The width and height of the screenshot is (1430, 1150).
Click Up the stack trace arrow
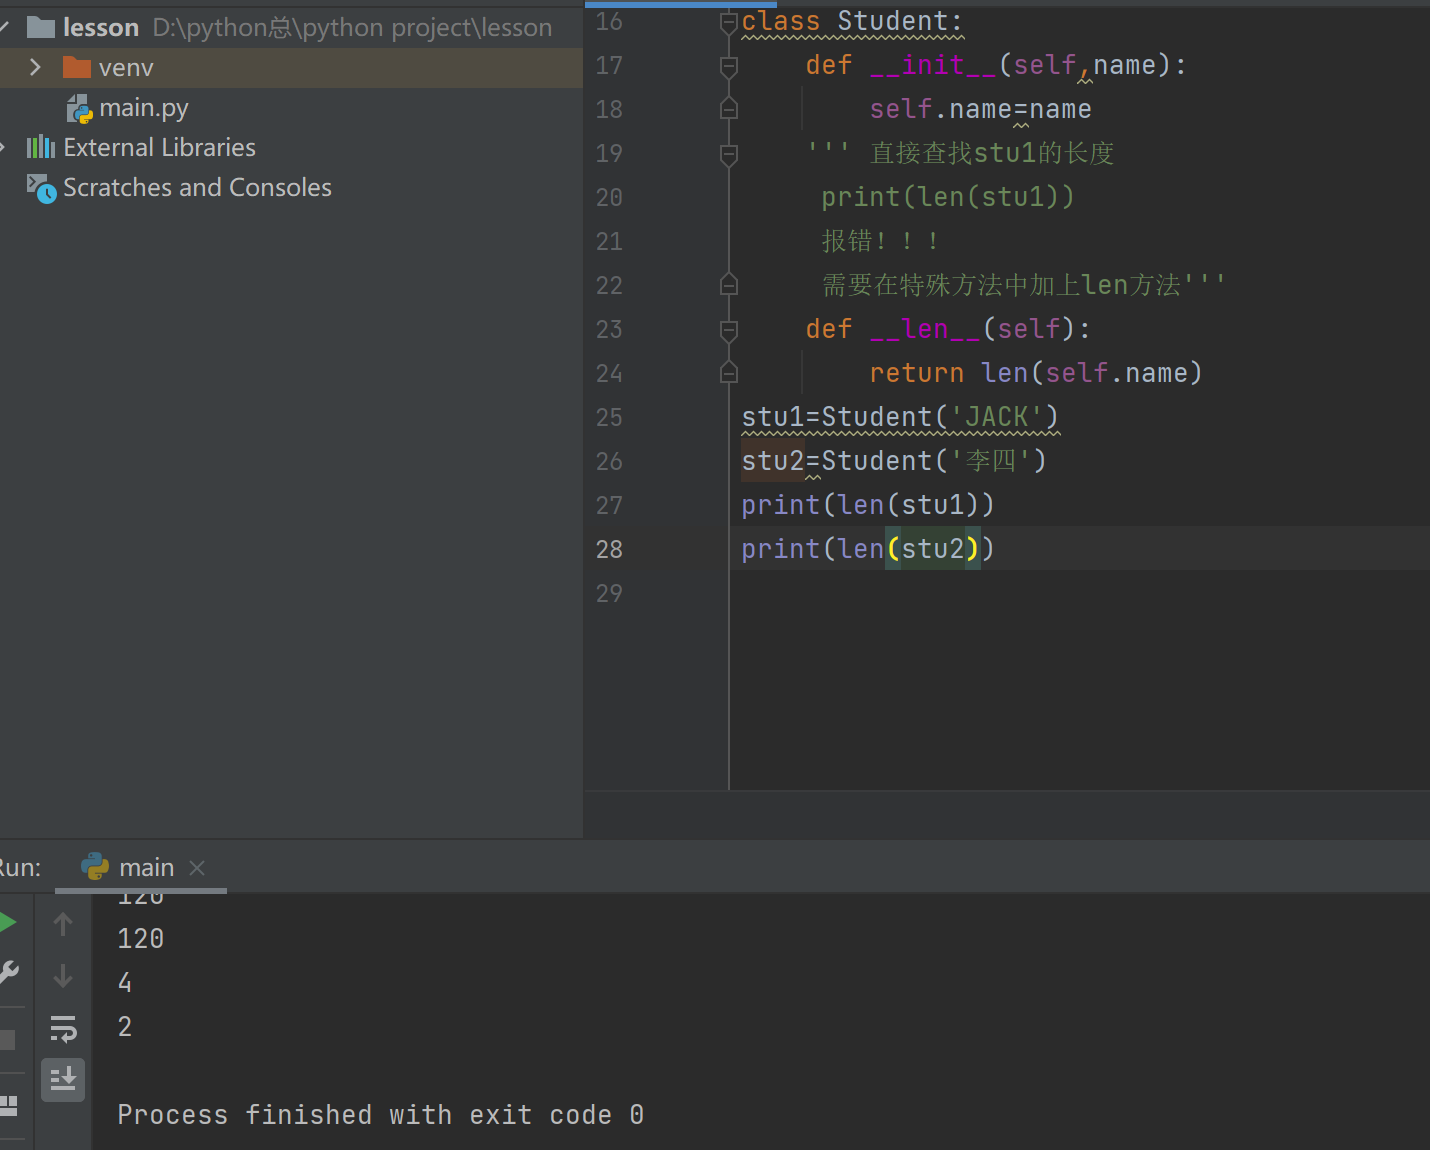pos(63,924)
